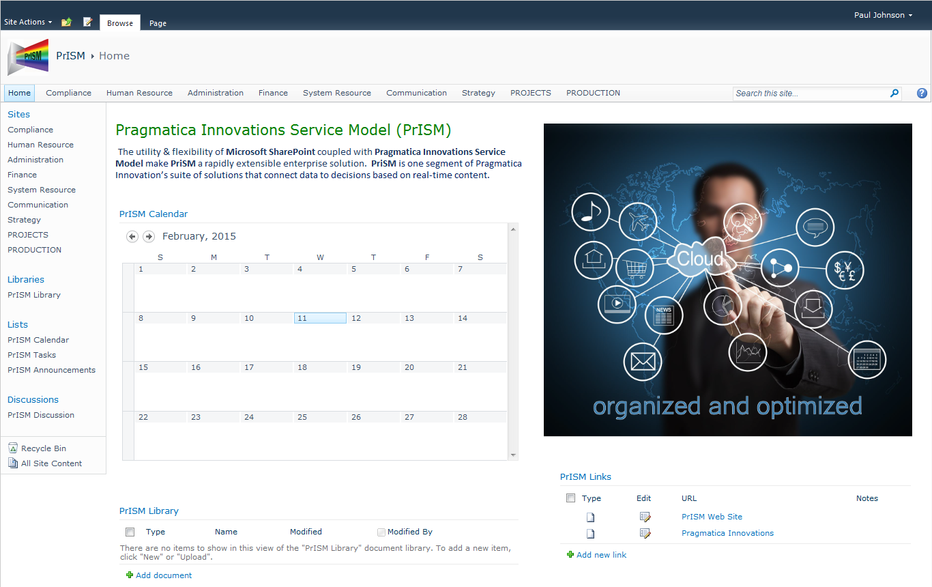The image size is (932, 587).
Task: Select all items checkbox in PrISM Links
Action: 571,498
